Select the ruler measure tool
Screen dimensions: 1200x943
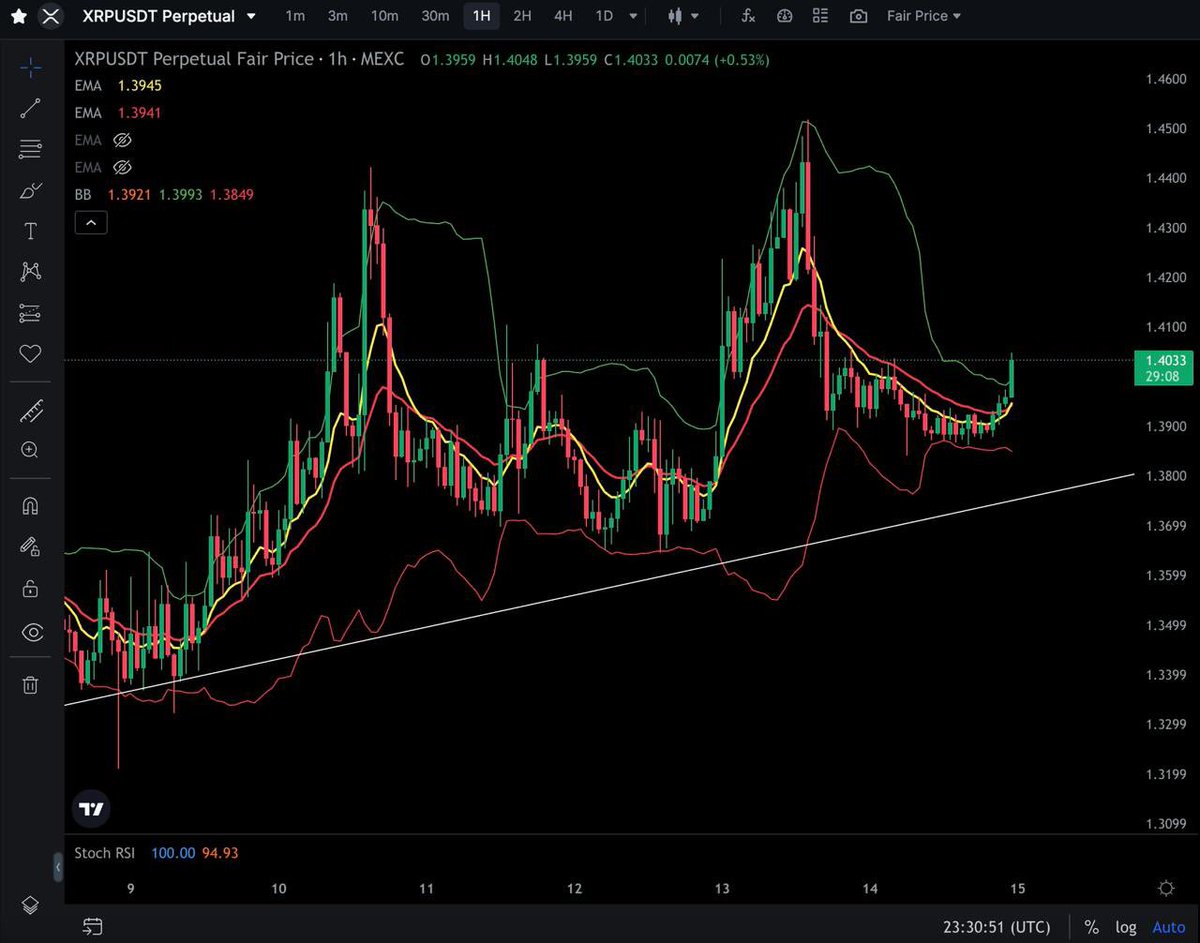[x=31, y=409]
